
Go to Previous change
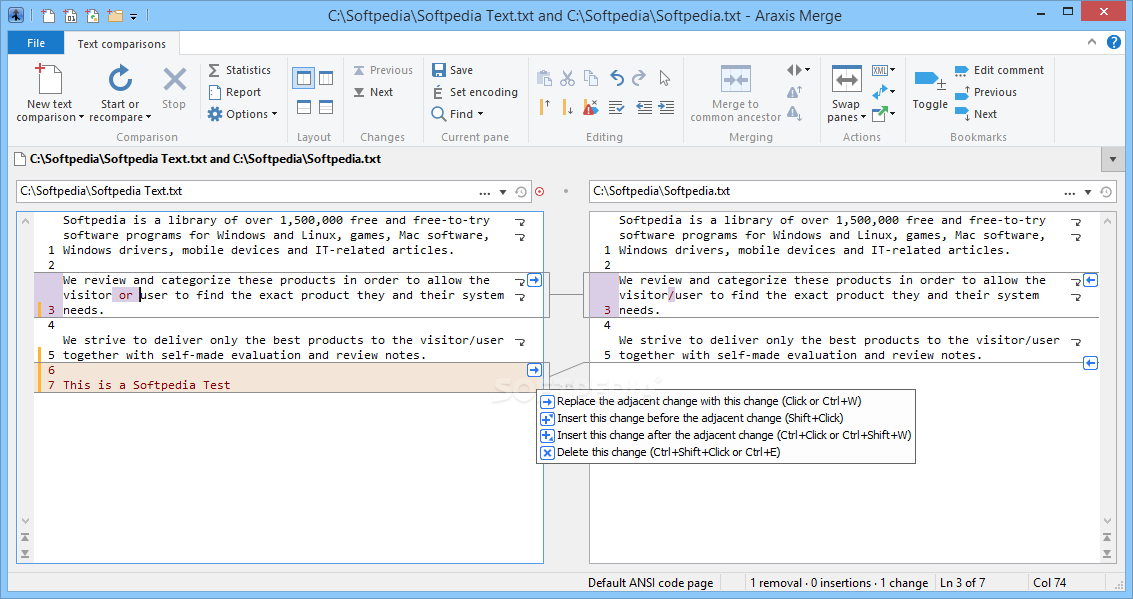[383, 70]
